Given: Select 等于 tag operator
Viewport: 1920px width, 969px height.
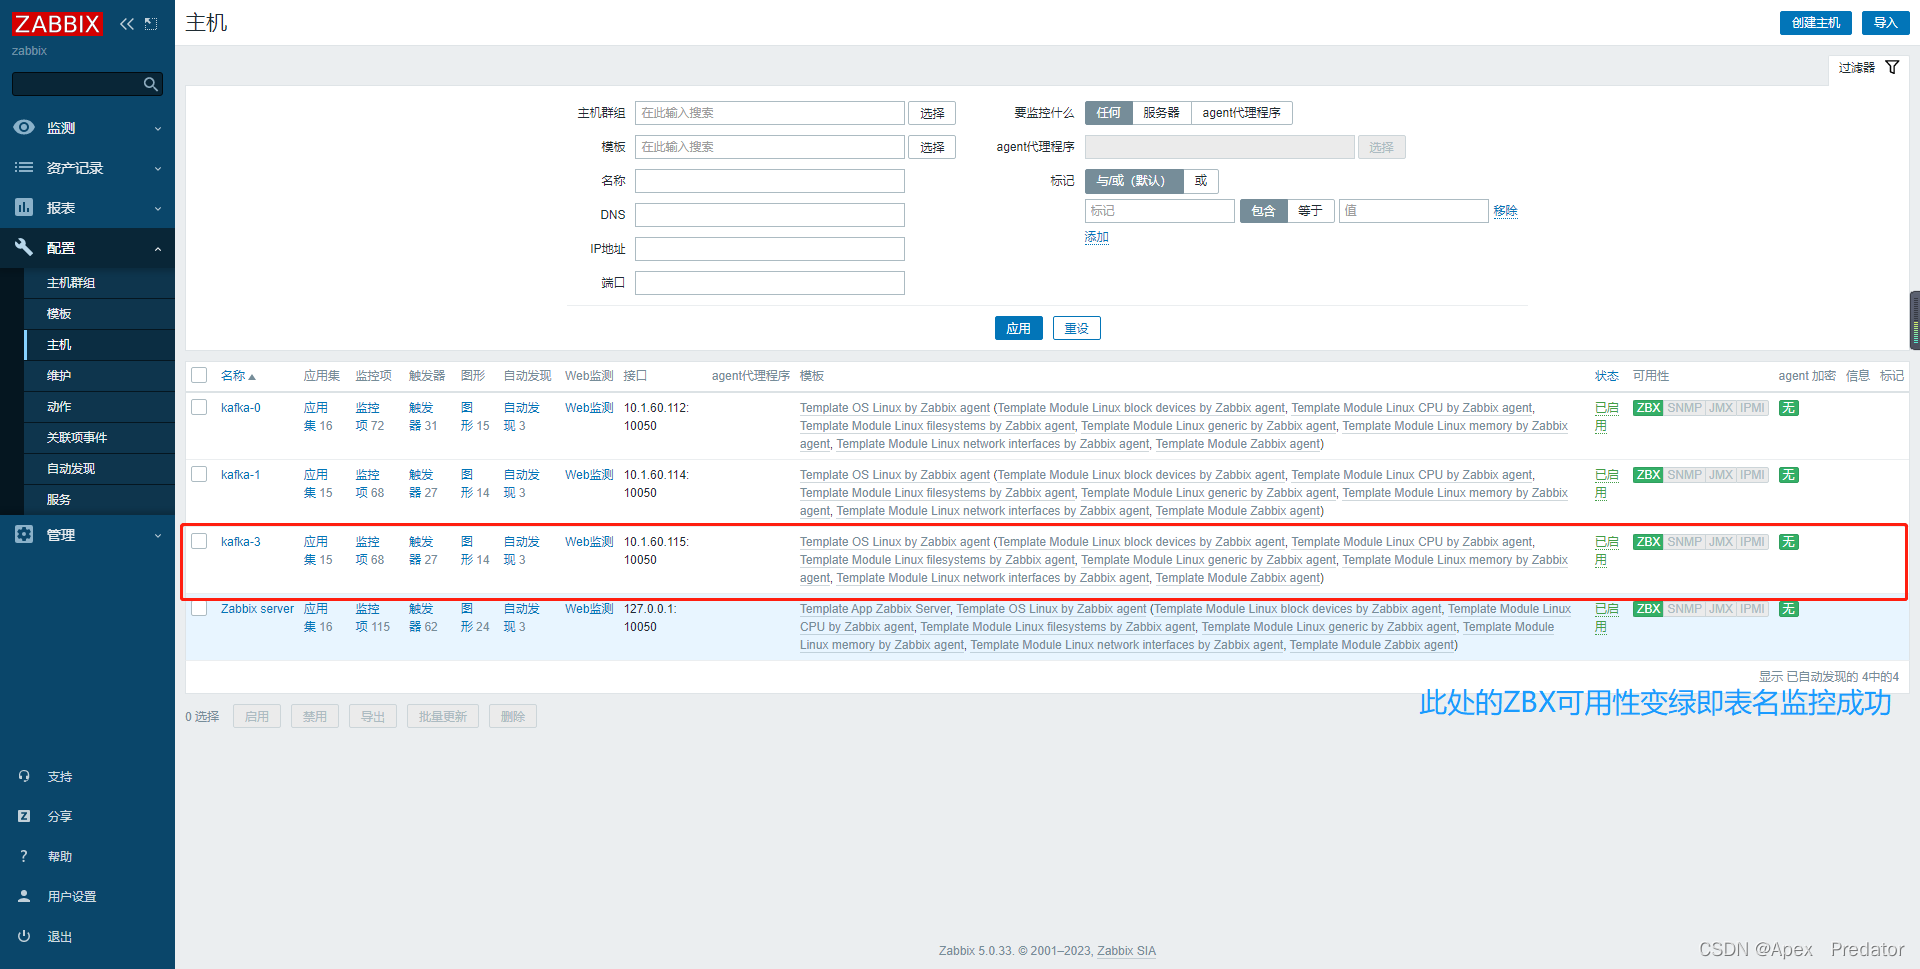Looking at the screenshot, I should 1310,211.
